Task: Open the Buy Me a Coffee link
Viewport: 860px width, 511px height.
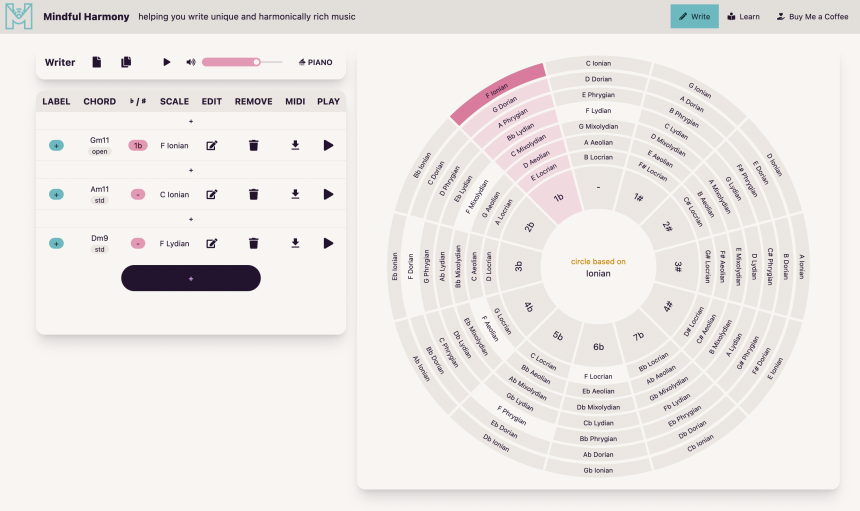Action: [x=812, y=16]
